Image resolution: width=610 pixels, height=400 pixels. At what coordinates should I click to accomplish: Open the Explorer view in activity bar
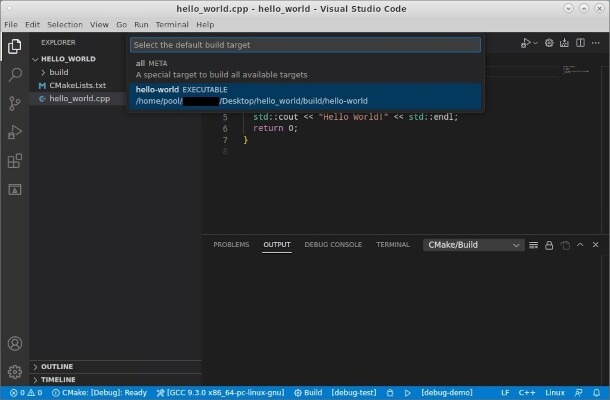tap(15, 46)
